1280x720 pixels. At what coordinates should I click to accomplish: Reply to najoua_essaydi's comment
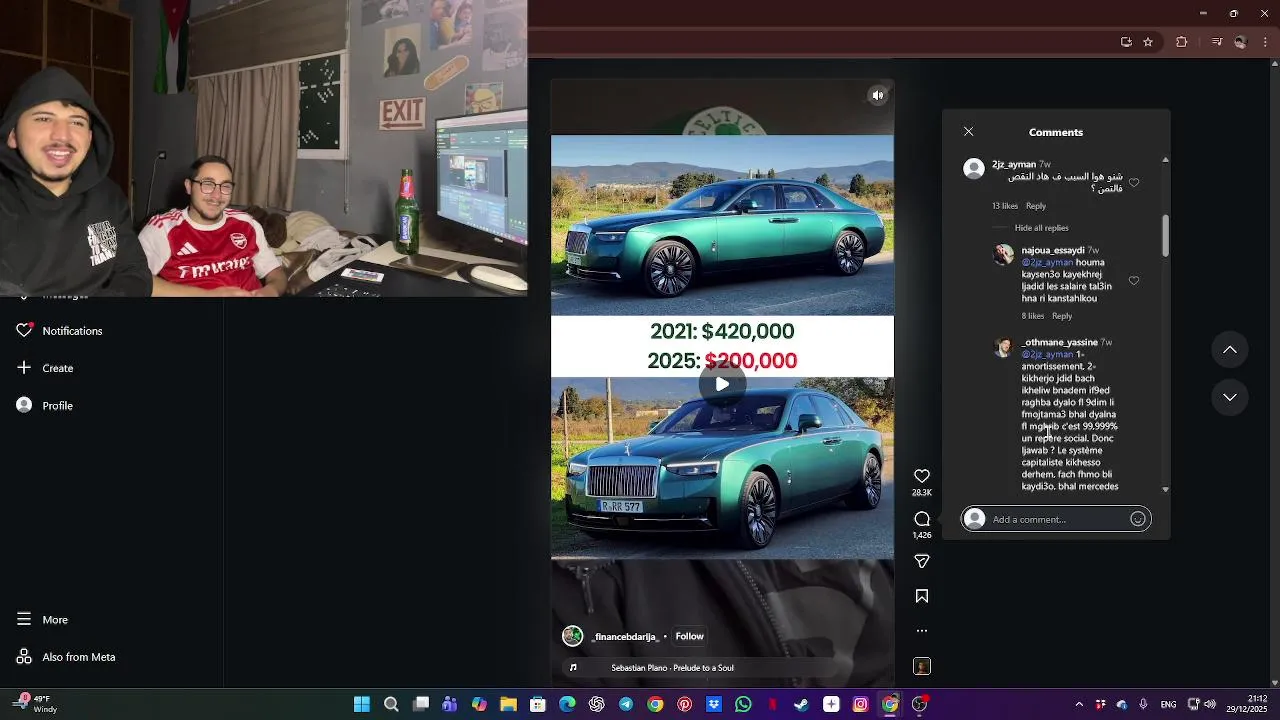[1062, 316]
